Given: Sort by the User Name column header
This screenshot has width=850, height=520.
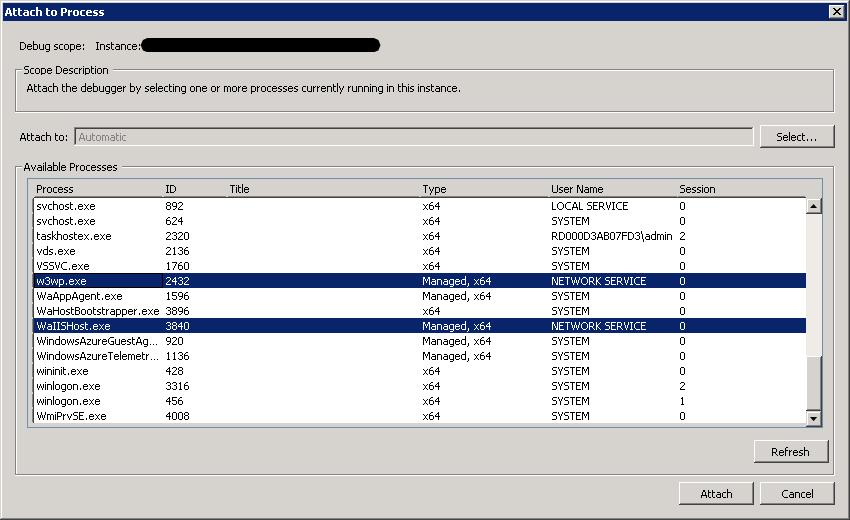Looking at the screenshot, I should point(577,189).
